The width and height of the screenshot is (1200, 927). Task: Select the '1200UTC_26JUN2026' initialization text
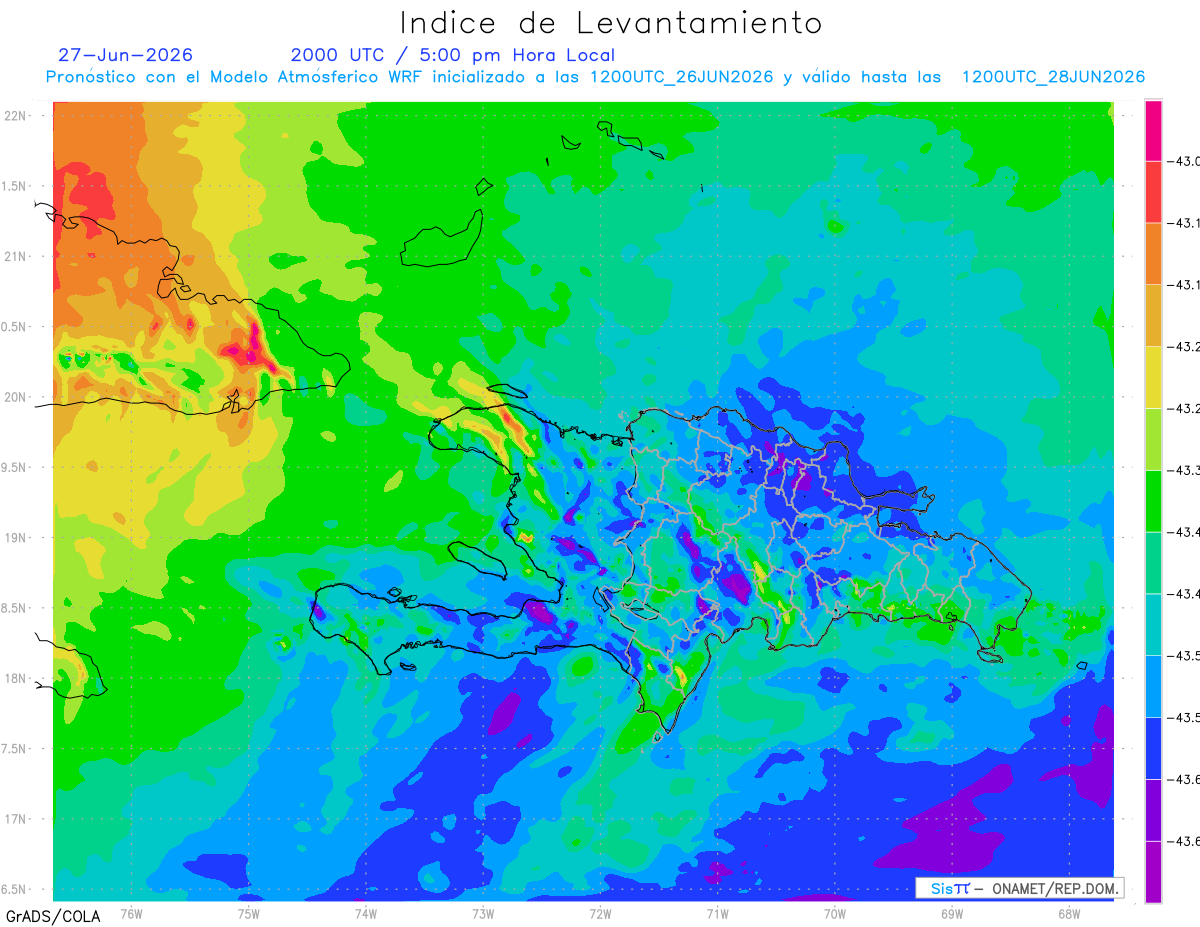[681, 77]
